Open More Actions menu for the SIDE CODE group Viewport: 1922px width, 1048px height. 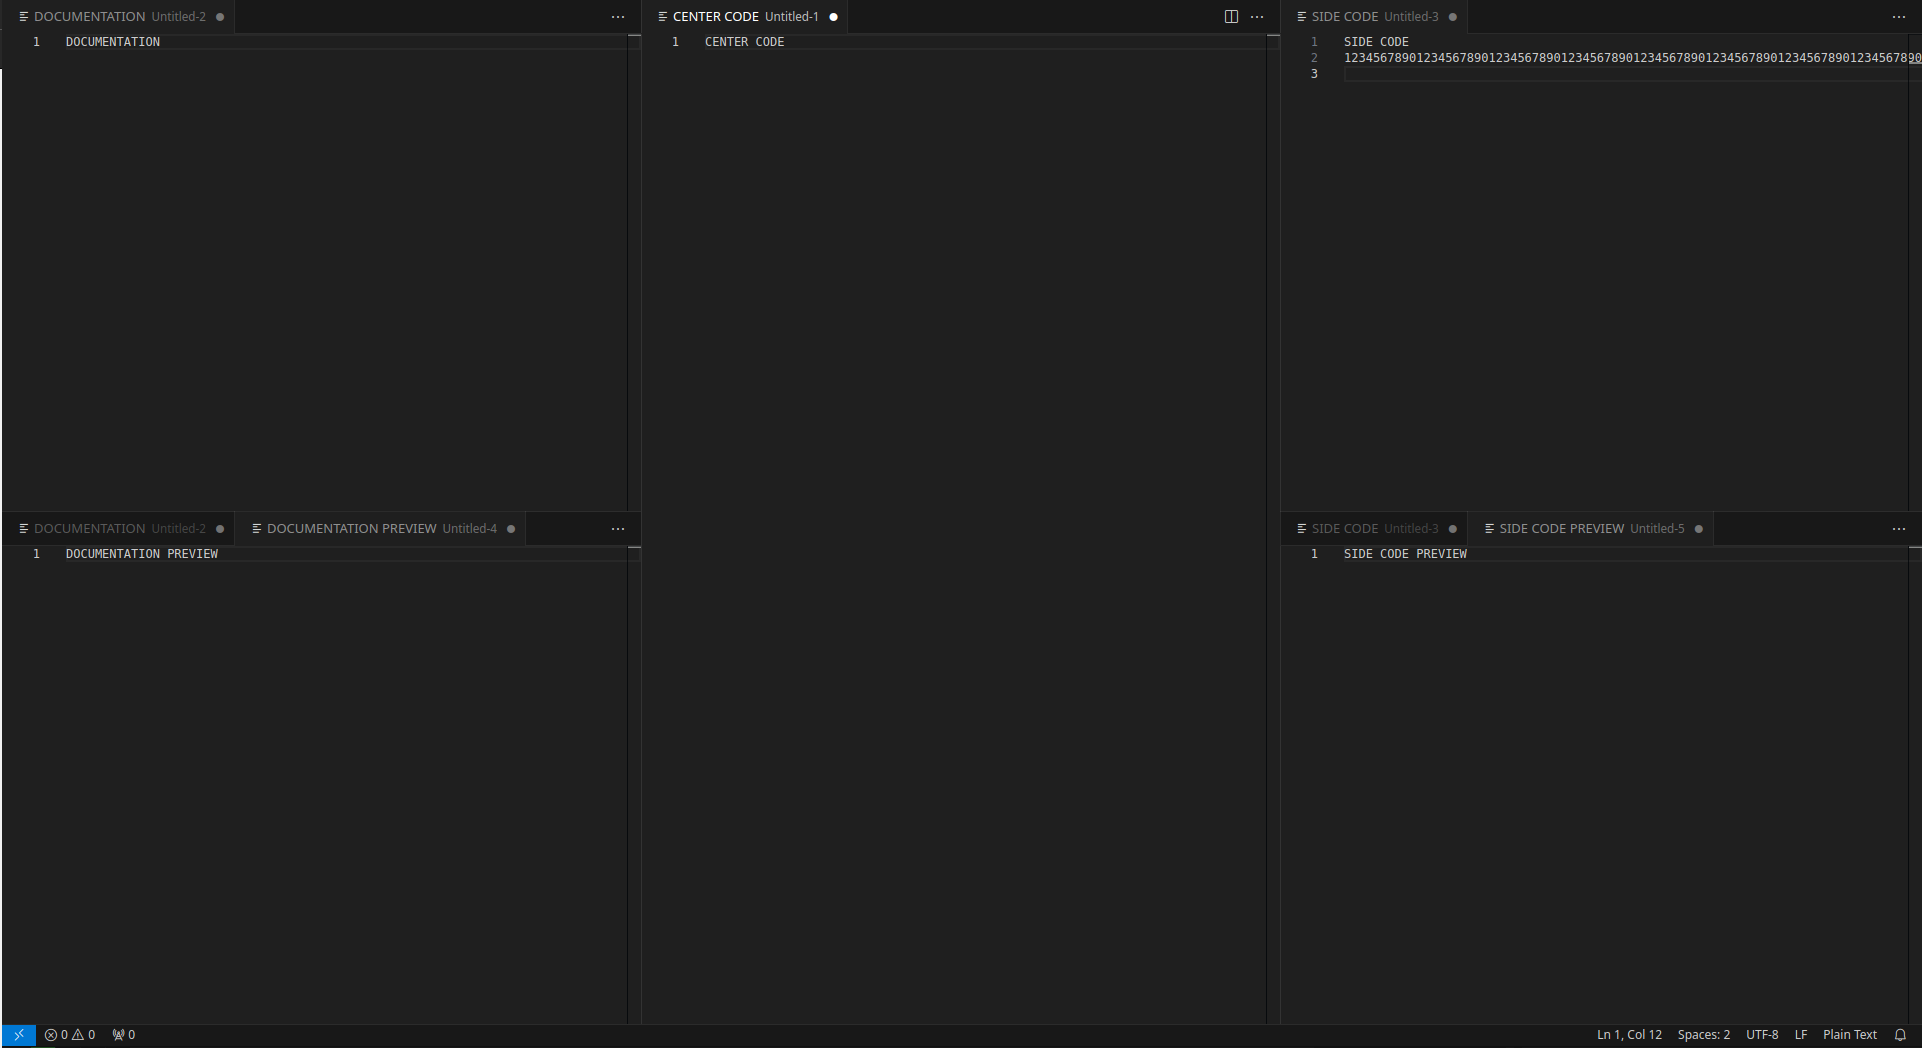(1899, 16)
